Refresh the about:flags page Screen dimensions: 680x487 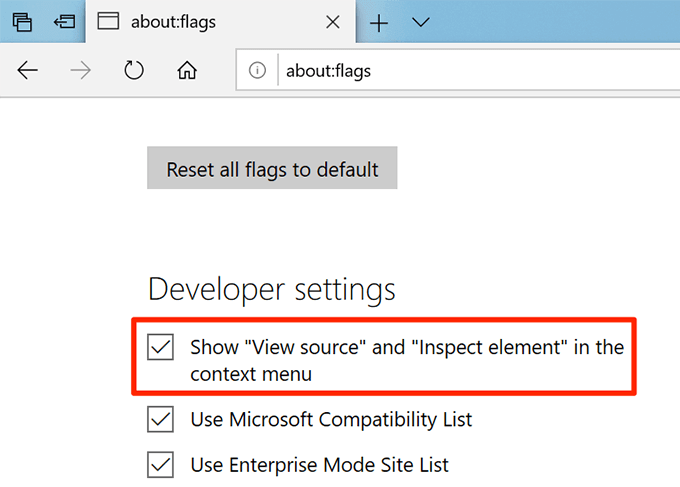[x=134, y=71]
